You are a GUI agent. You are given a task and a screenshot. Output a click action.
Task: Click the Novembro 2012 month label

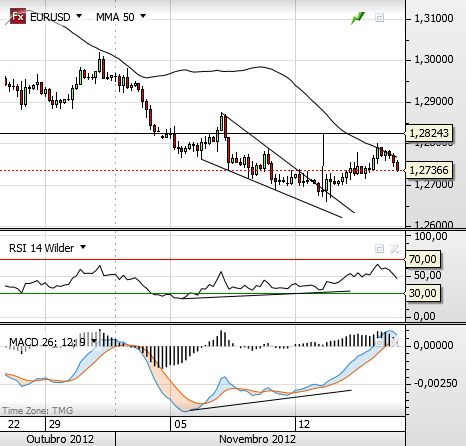pyautogui.click(x=257, y=439)
